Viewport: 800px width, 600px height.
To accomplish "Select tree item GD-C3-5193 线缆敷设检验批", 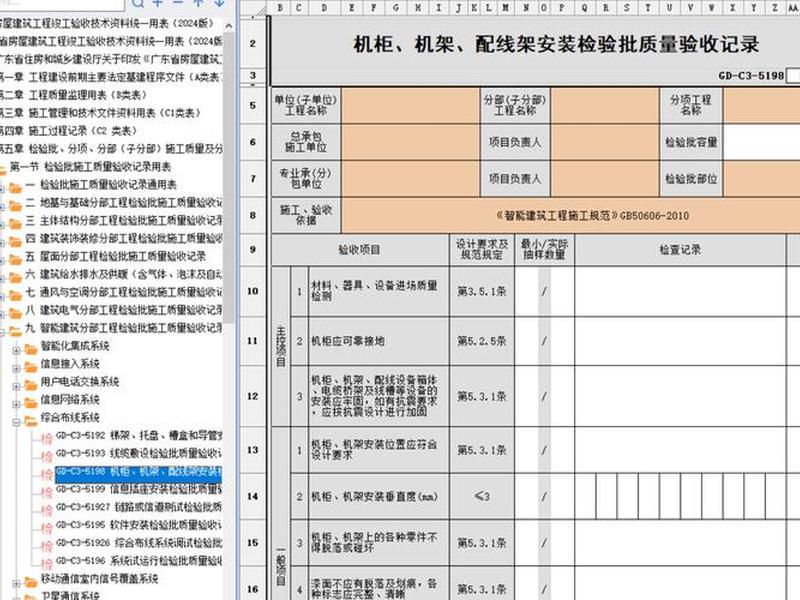I will (x=139, y=453).
